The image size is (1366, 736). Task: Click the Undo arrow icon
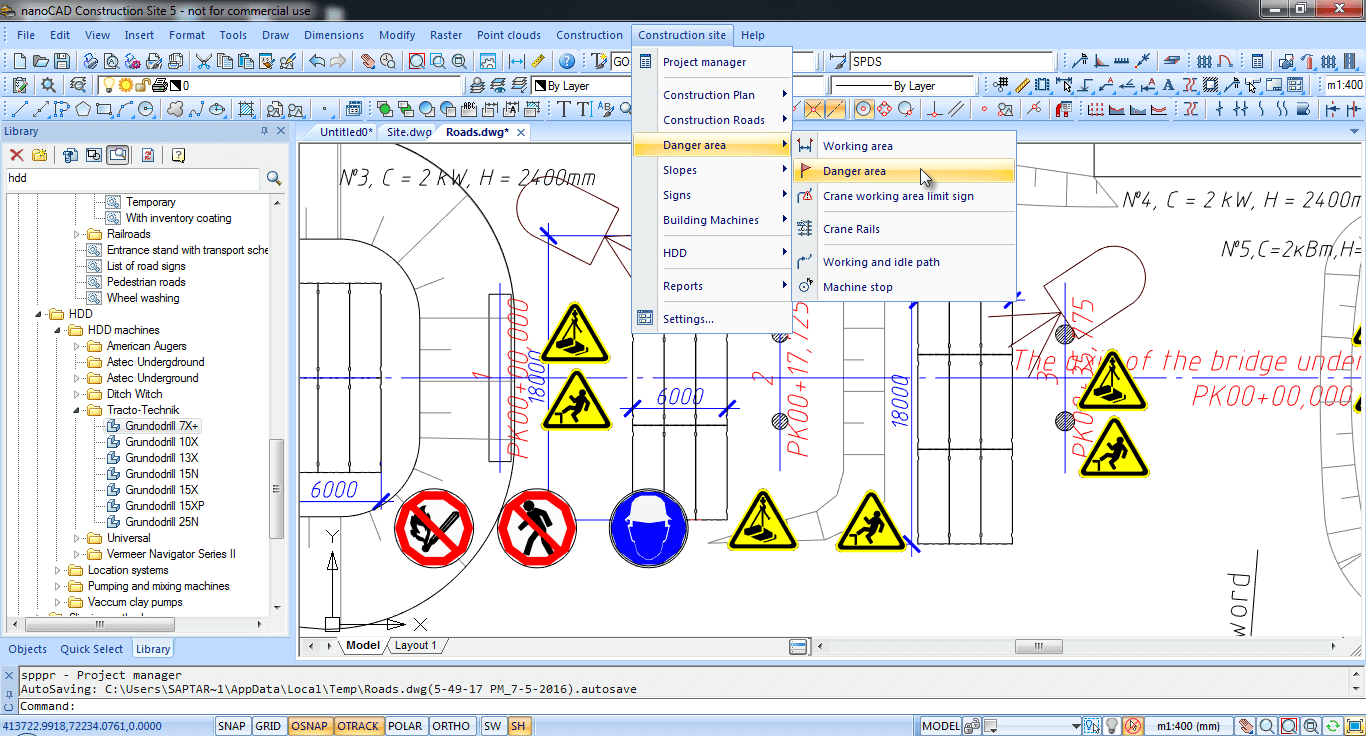tap(316, 61)
